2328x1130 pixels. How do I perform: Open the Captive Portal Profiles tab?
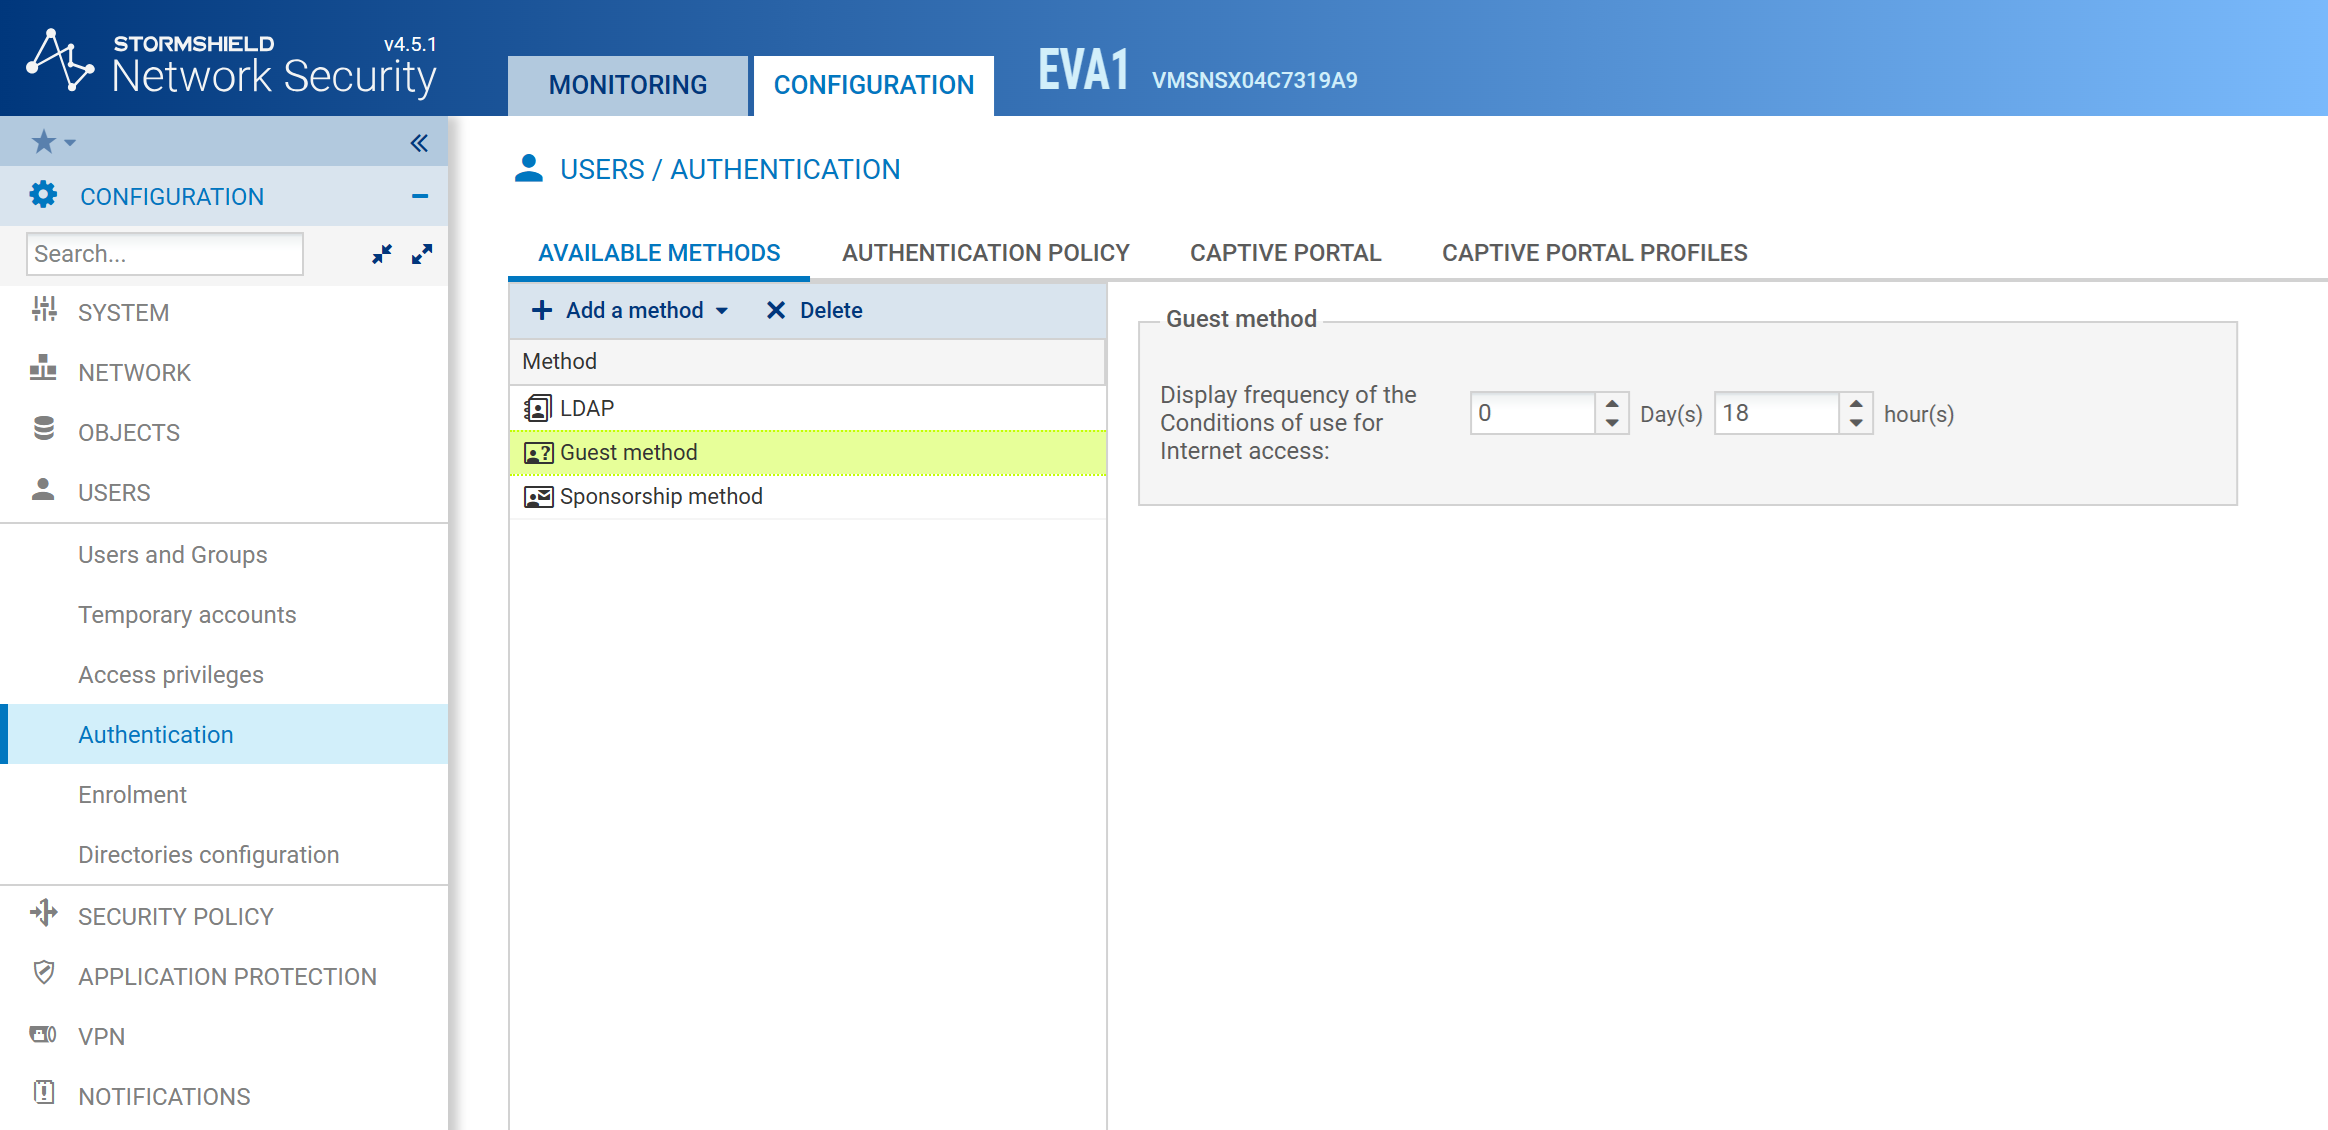coord(1594,253)
